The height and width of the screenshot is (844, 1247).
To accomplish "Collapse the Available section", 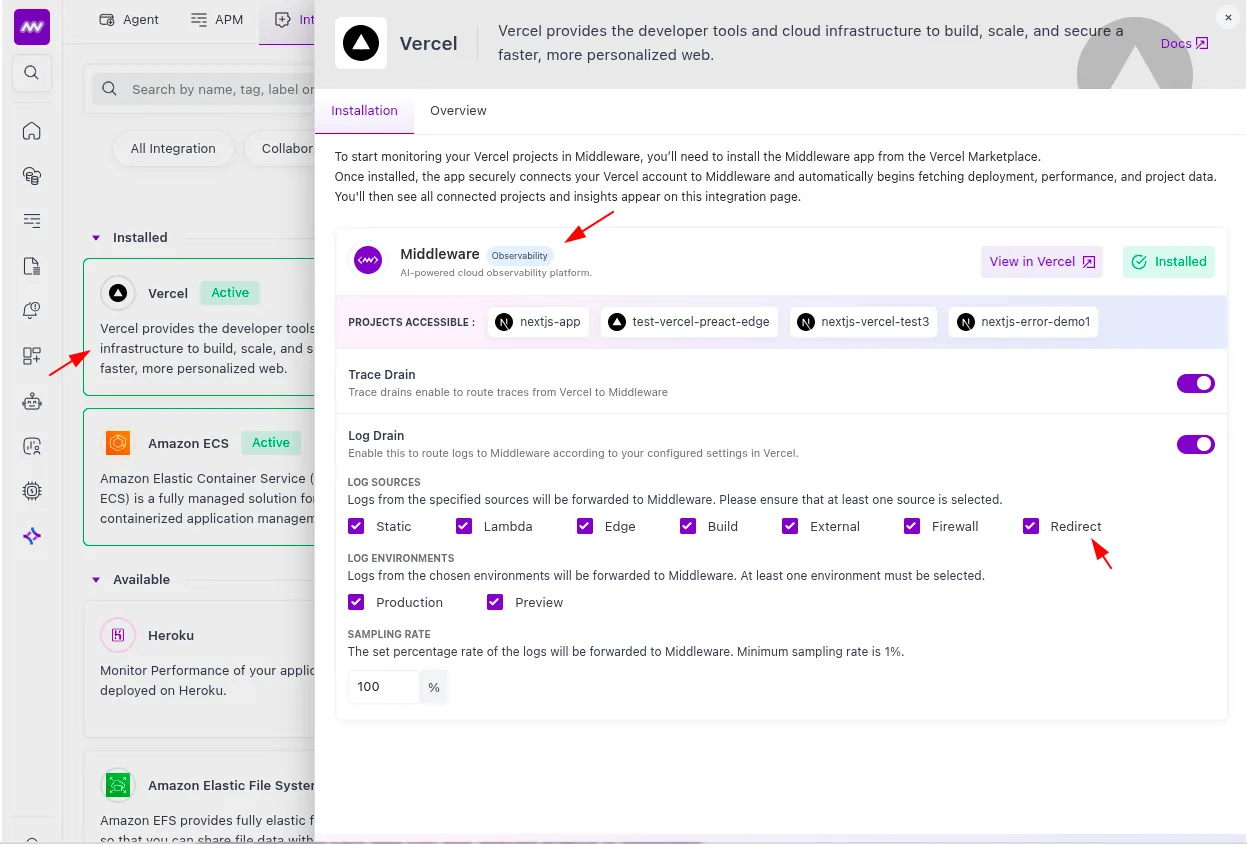I will pos(96,580).
